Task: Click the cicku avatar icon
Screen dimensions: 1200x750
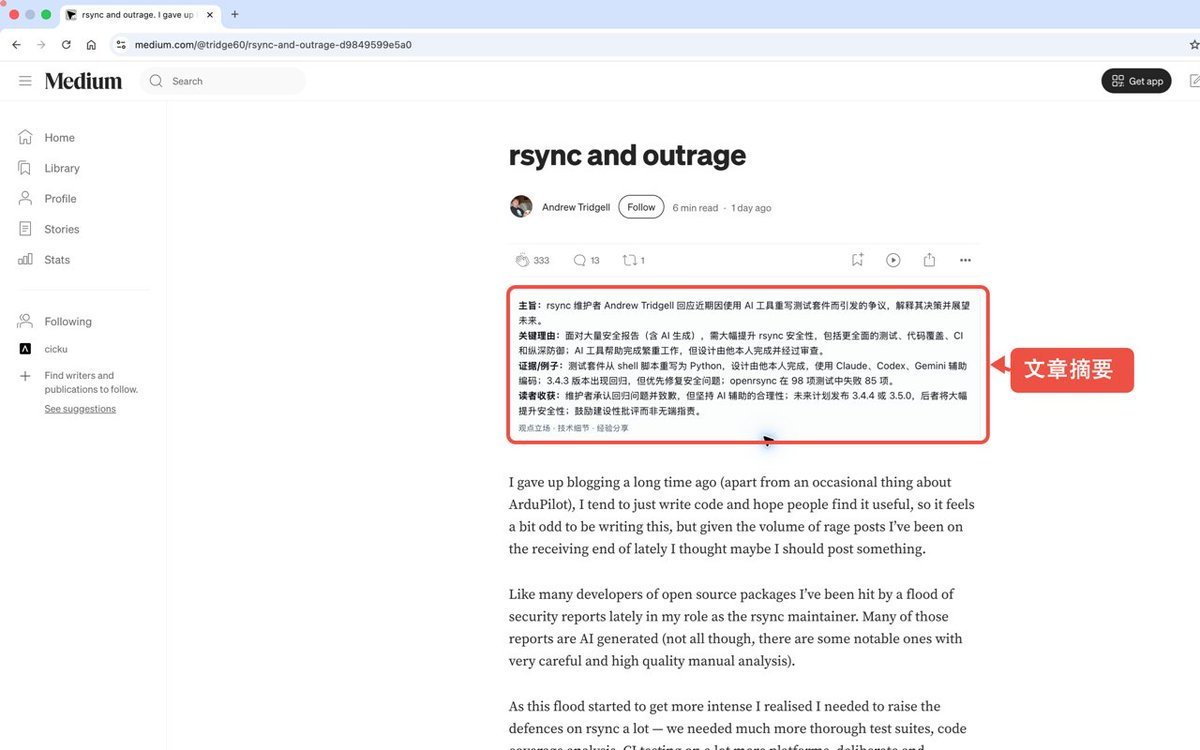Action: 25,349
